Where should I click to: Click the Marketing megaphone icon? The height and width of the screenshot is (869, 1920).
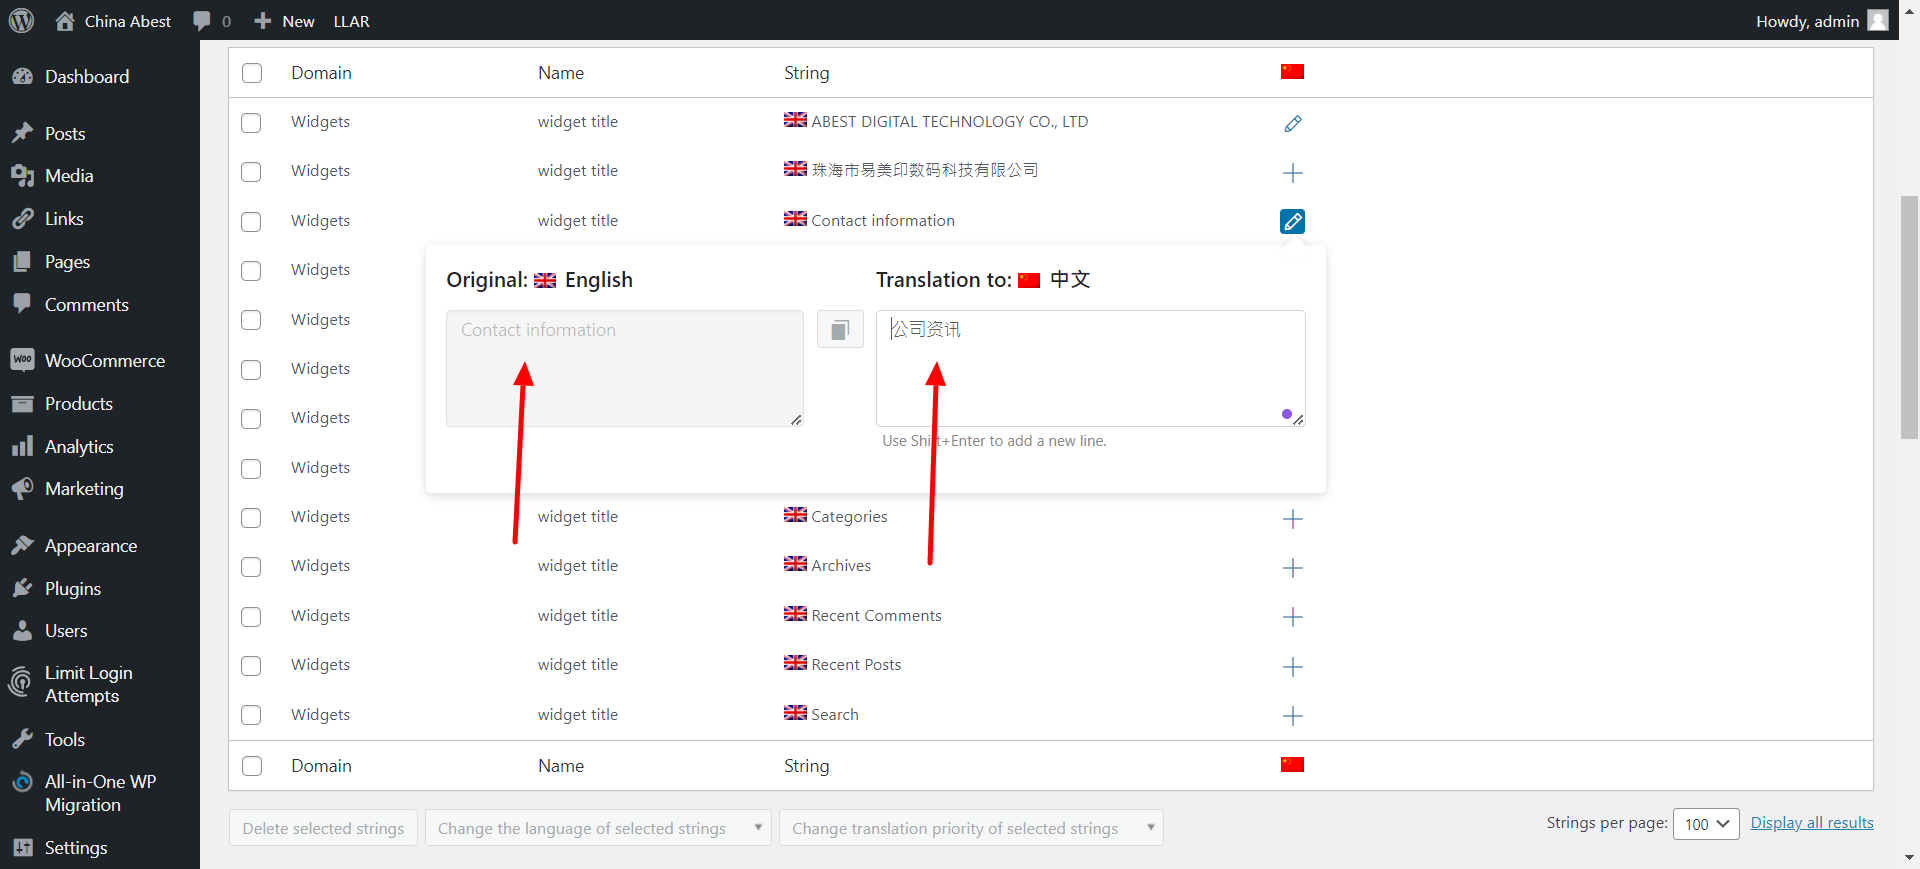[22, 489]
